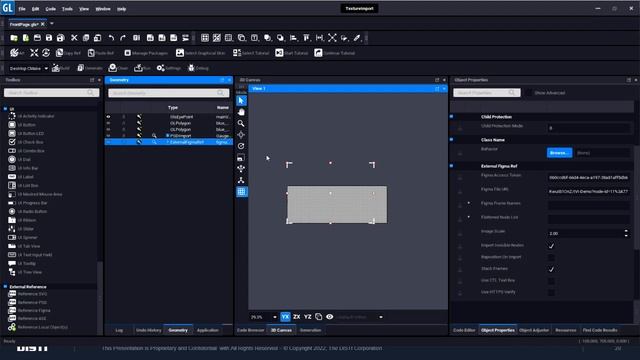This screenshot has height=360, width=640.
Task: Click the Copy Ref toolbar icon
Action: click(x=60, y=53)
